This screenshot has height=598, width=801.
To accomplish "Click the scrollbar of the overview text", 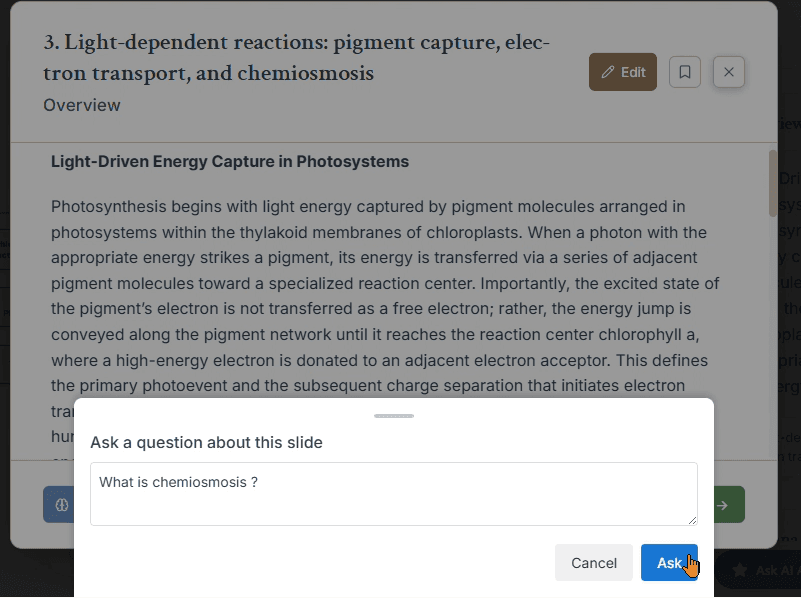I will click(x=772, y=184).
